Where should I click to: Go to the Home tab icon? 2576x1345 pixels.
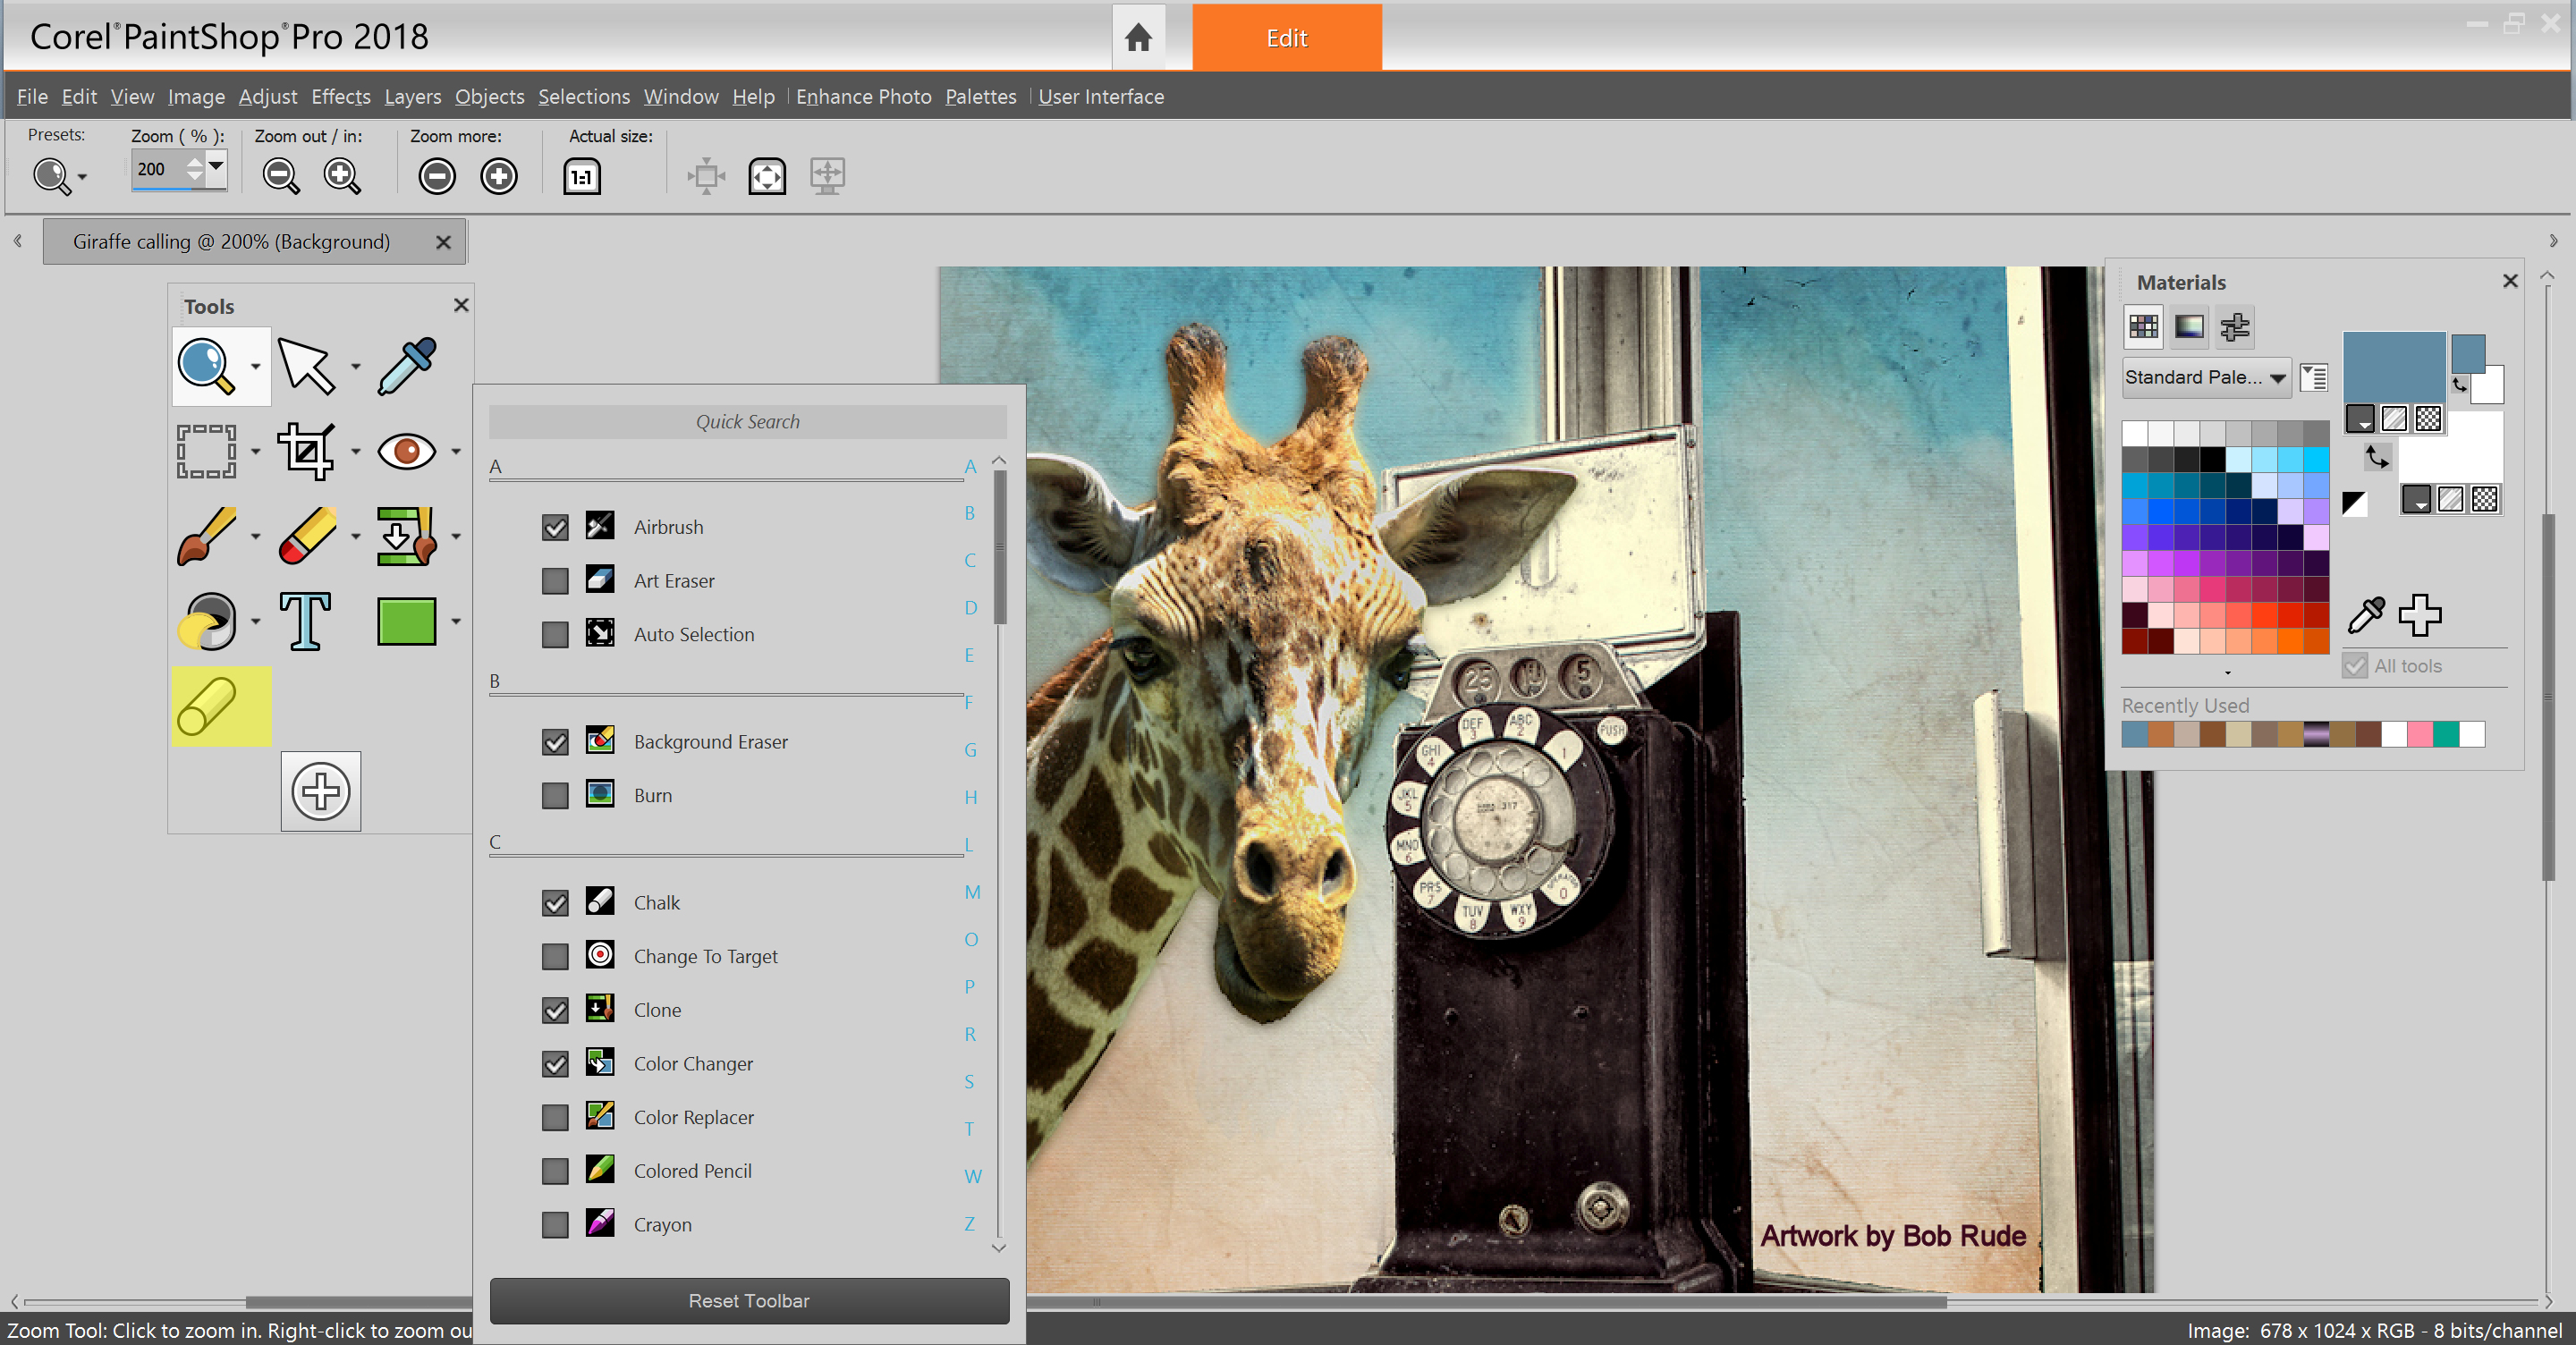[1138, 37]
